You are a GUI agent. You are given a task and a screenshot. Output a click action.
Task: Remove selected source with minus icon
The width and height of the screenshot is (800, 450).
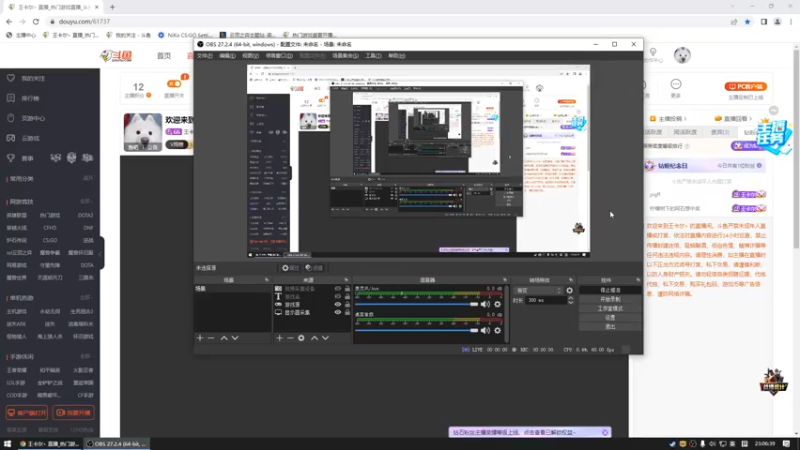290,338
